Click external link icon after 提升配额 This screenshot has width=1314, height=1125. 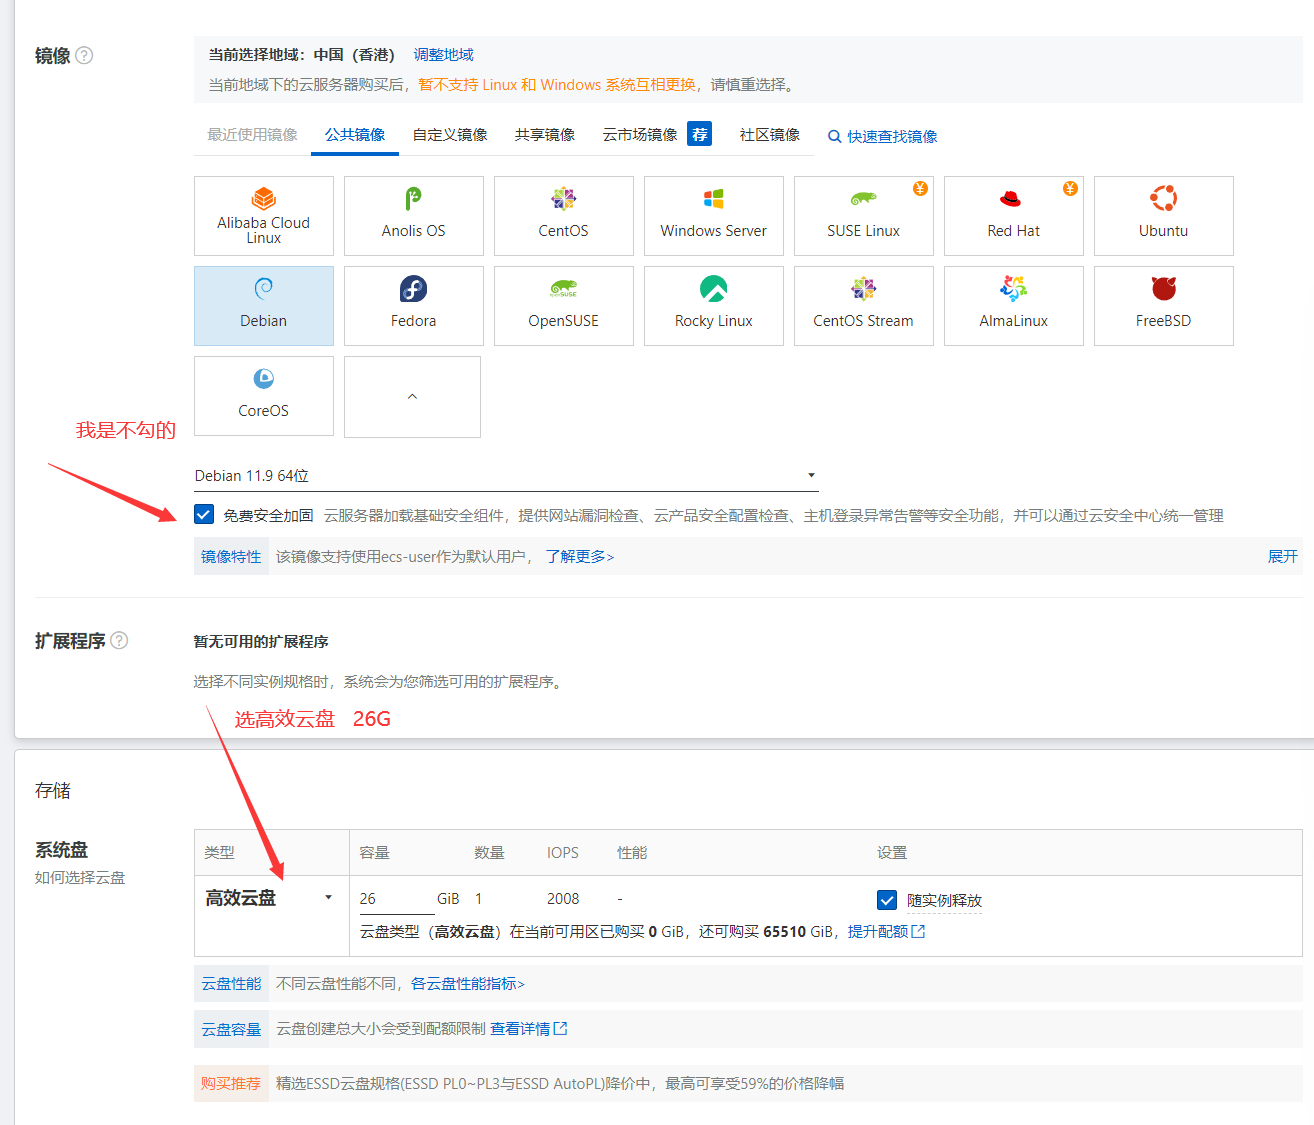(x=918, y=931)
